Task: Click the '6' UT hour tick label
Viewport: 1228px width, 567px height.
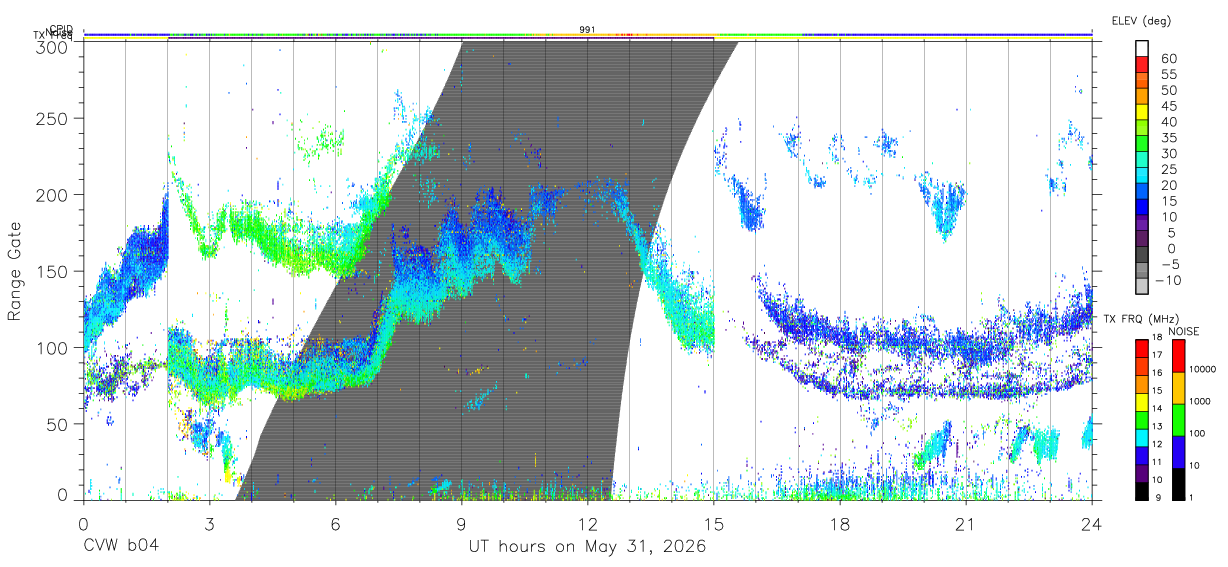Action: click(335, 523)
